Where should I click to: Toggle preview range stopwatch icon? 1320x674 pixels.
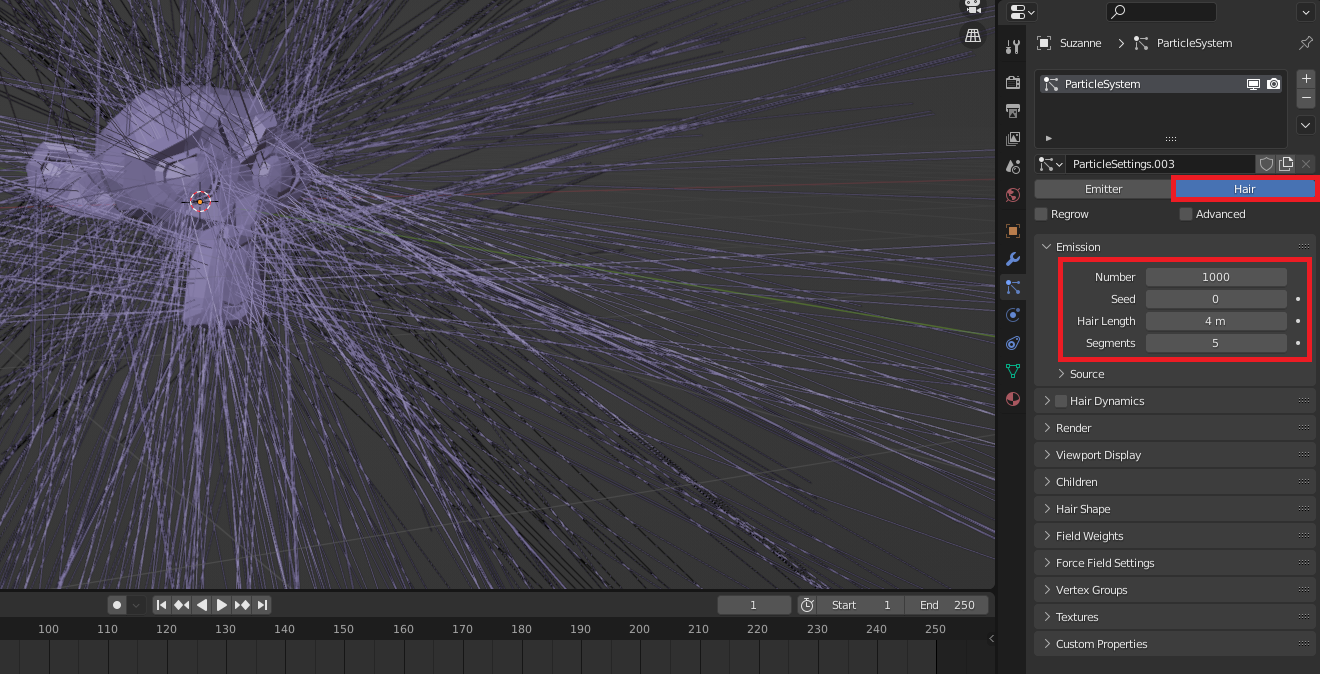click(x=807, y=605)
